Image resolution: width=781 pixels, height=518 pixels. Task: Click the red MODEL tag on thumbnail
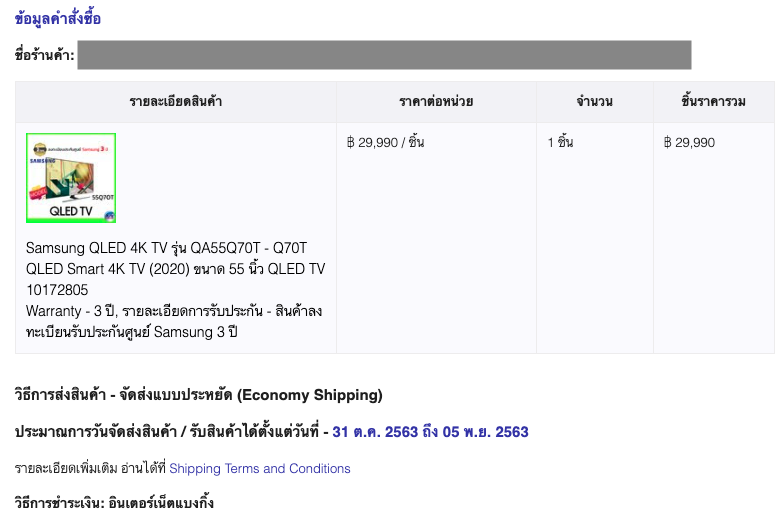point(36,191)
